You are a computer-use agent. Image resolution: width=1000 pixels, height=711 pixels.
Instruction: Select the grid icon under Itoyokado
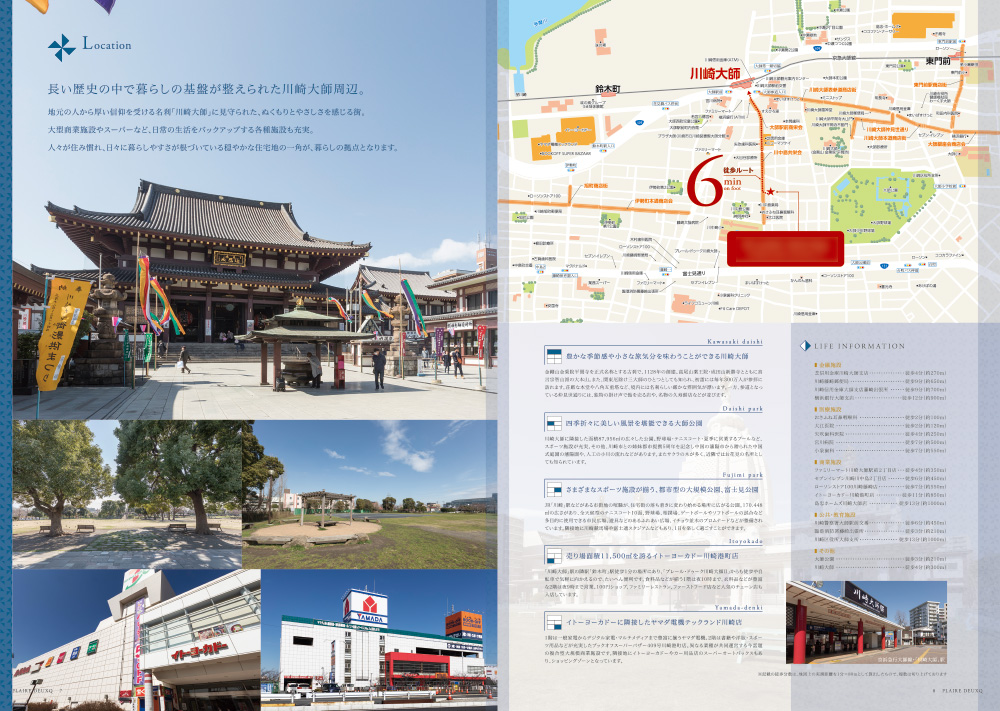[553, 553]
